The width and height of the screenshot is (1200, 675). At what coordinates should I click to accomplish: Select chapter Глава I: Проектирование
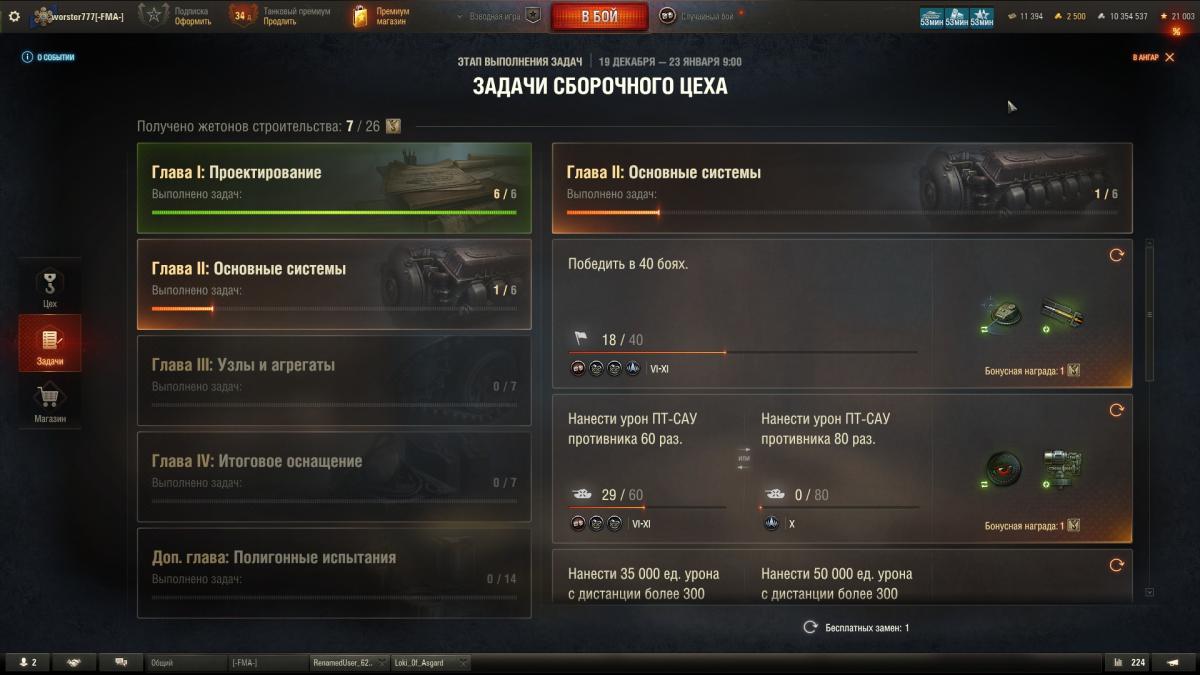(x=334, y=187)
